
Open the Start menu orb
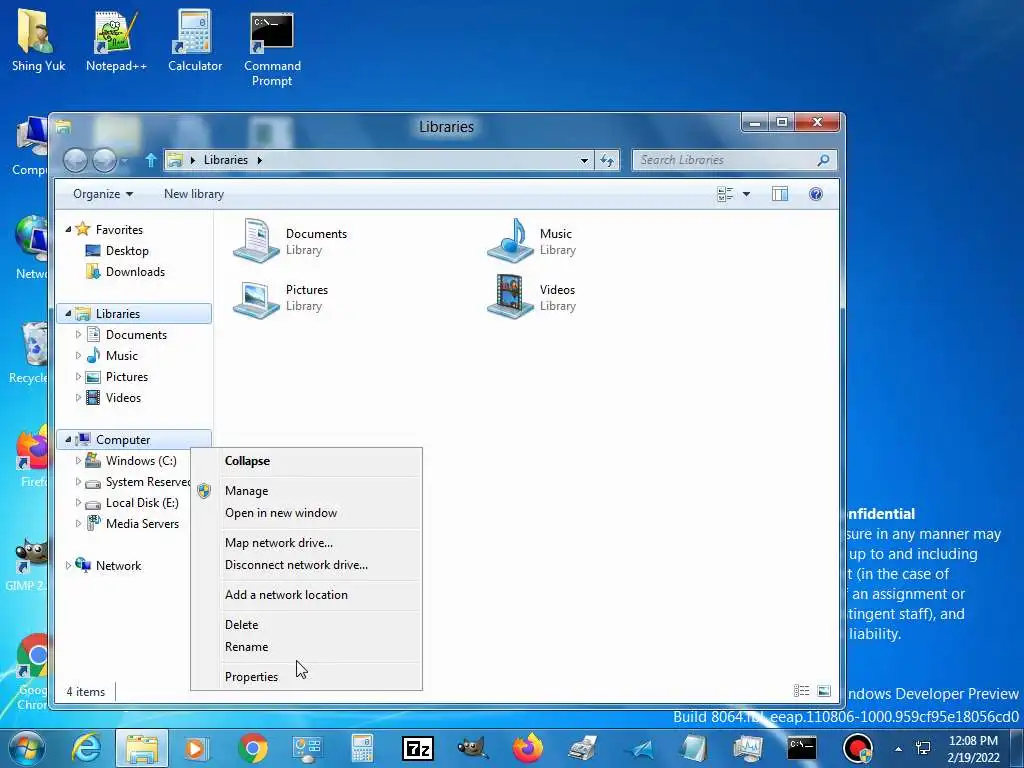click(x=27, y=748)
